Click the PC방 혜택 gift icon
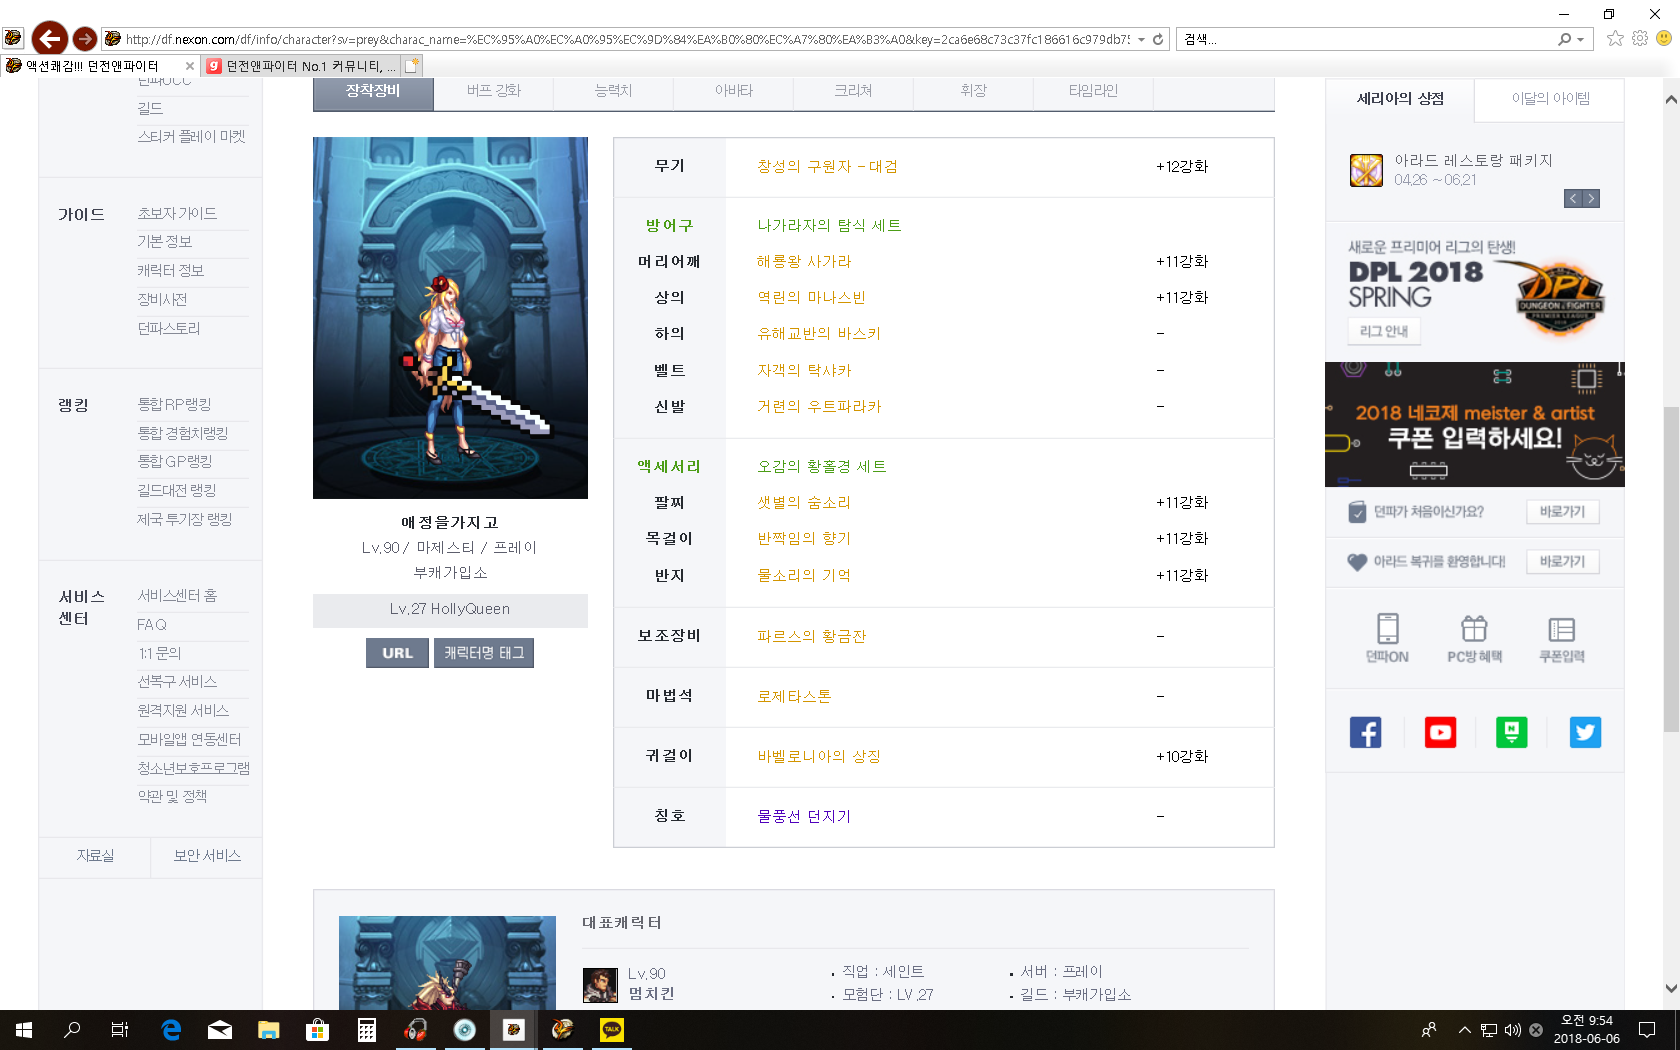Screen dimensions: 1680x1050 1474,638
